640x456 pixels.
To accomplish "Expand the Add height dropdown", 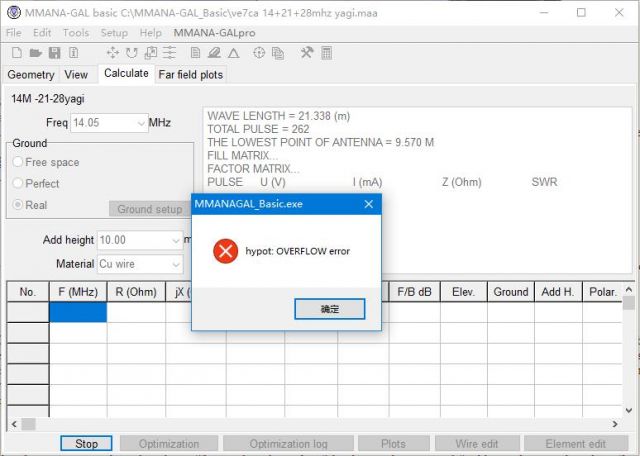I will tap(176, 240).
